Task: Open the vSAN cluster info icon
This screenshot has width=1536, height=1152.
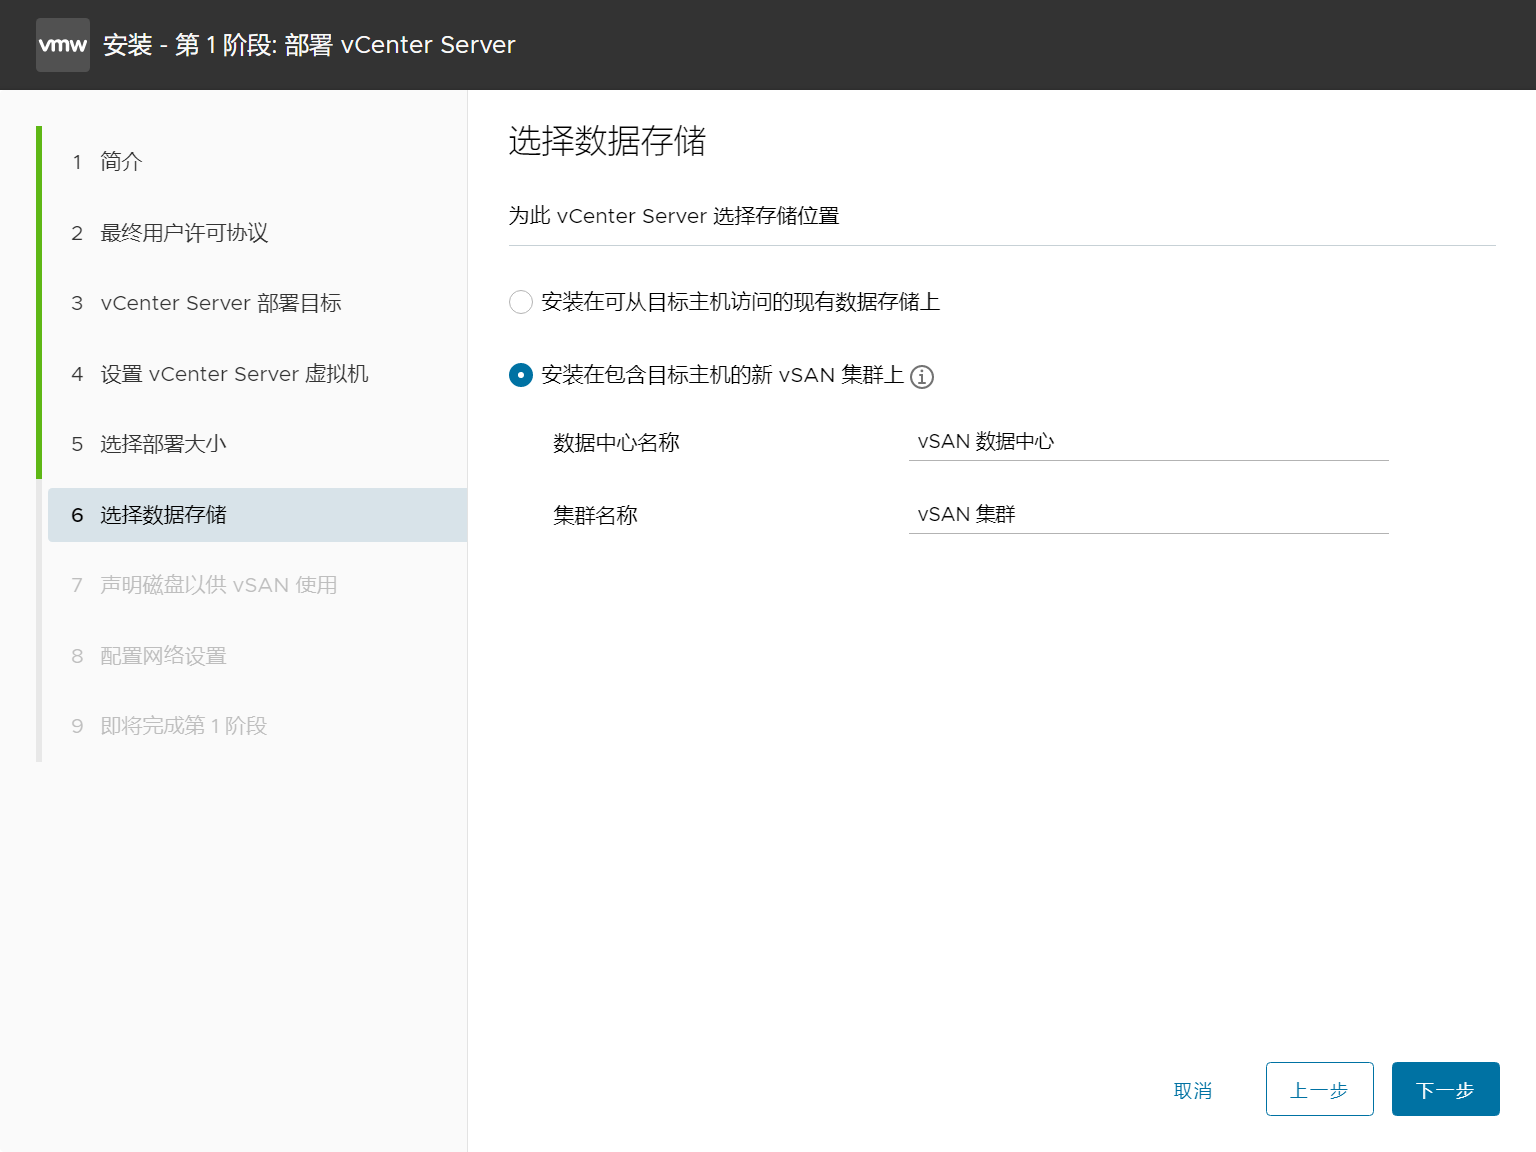Action: click(x=922, y=377)
